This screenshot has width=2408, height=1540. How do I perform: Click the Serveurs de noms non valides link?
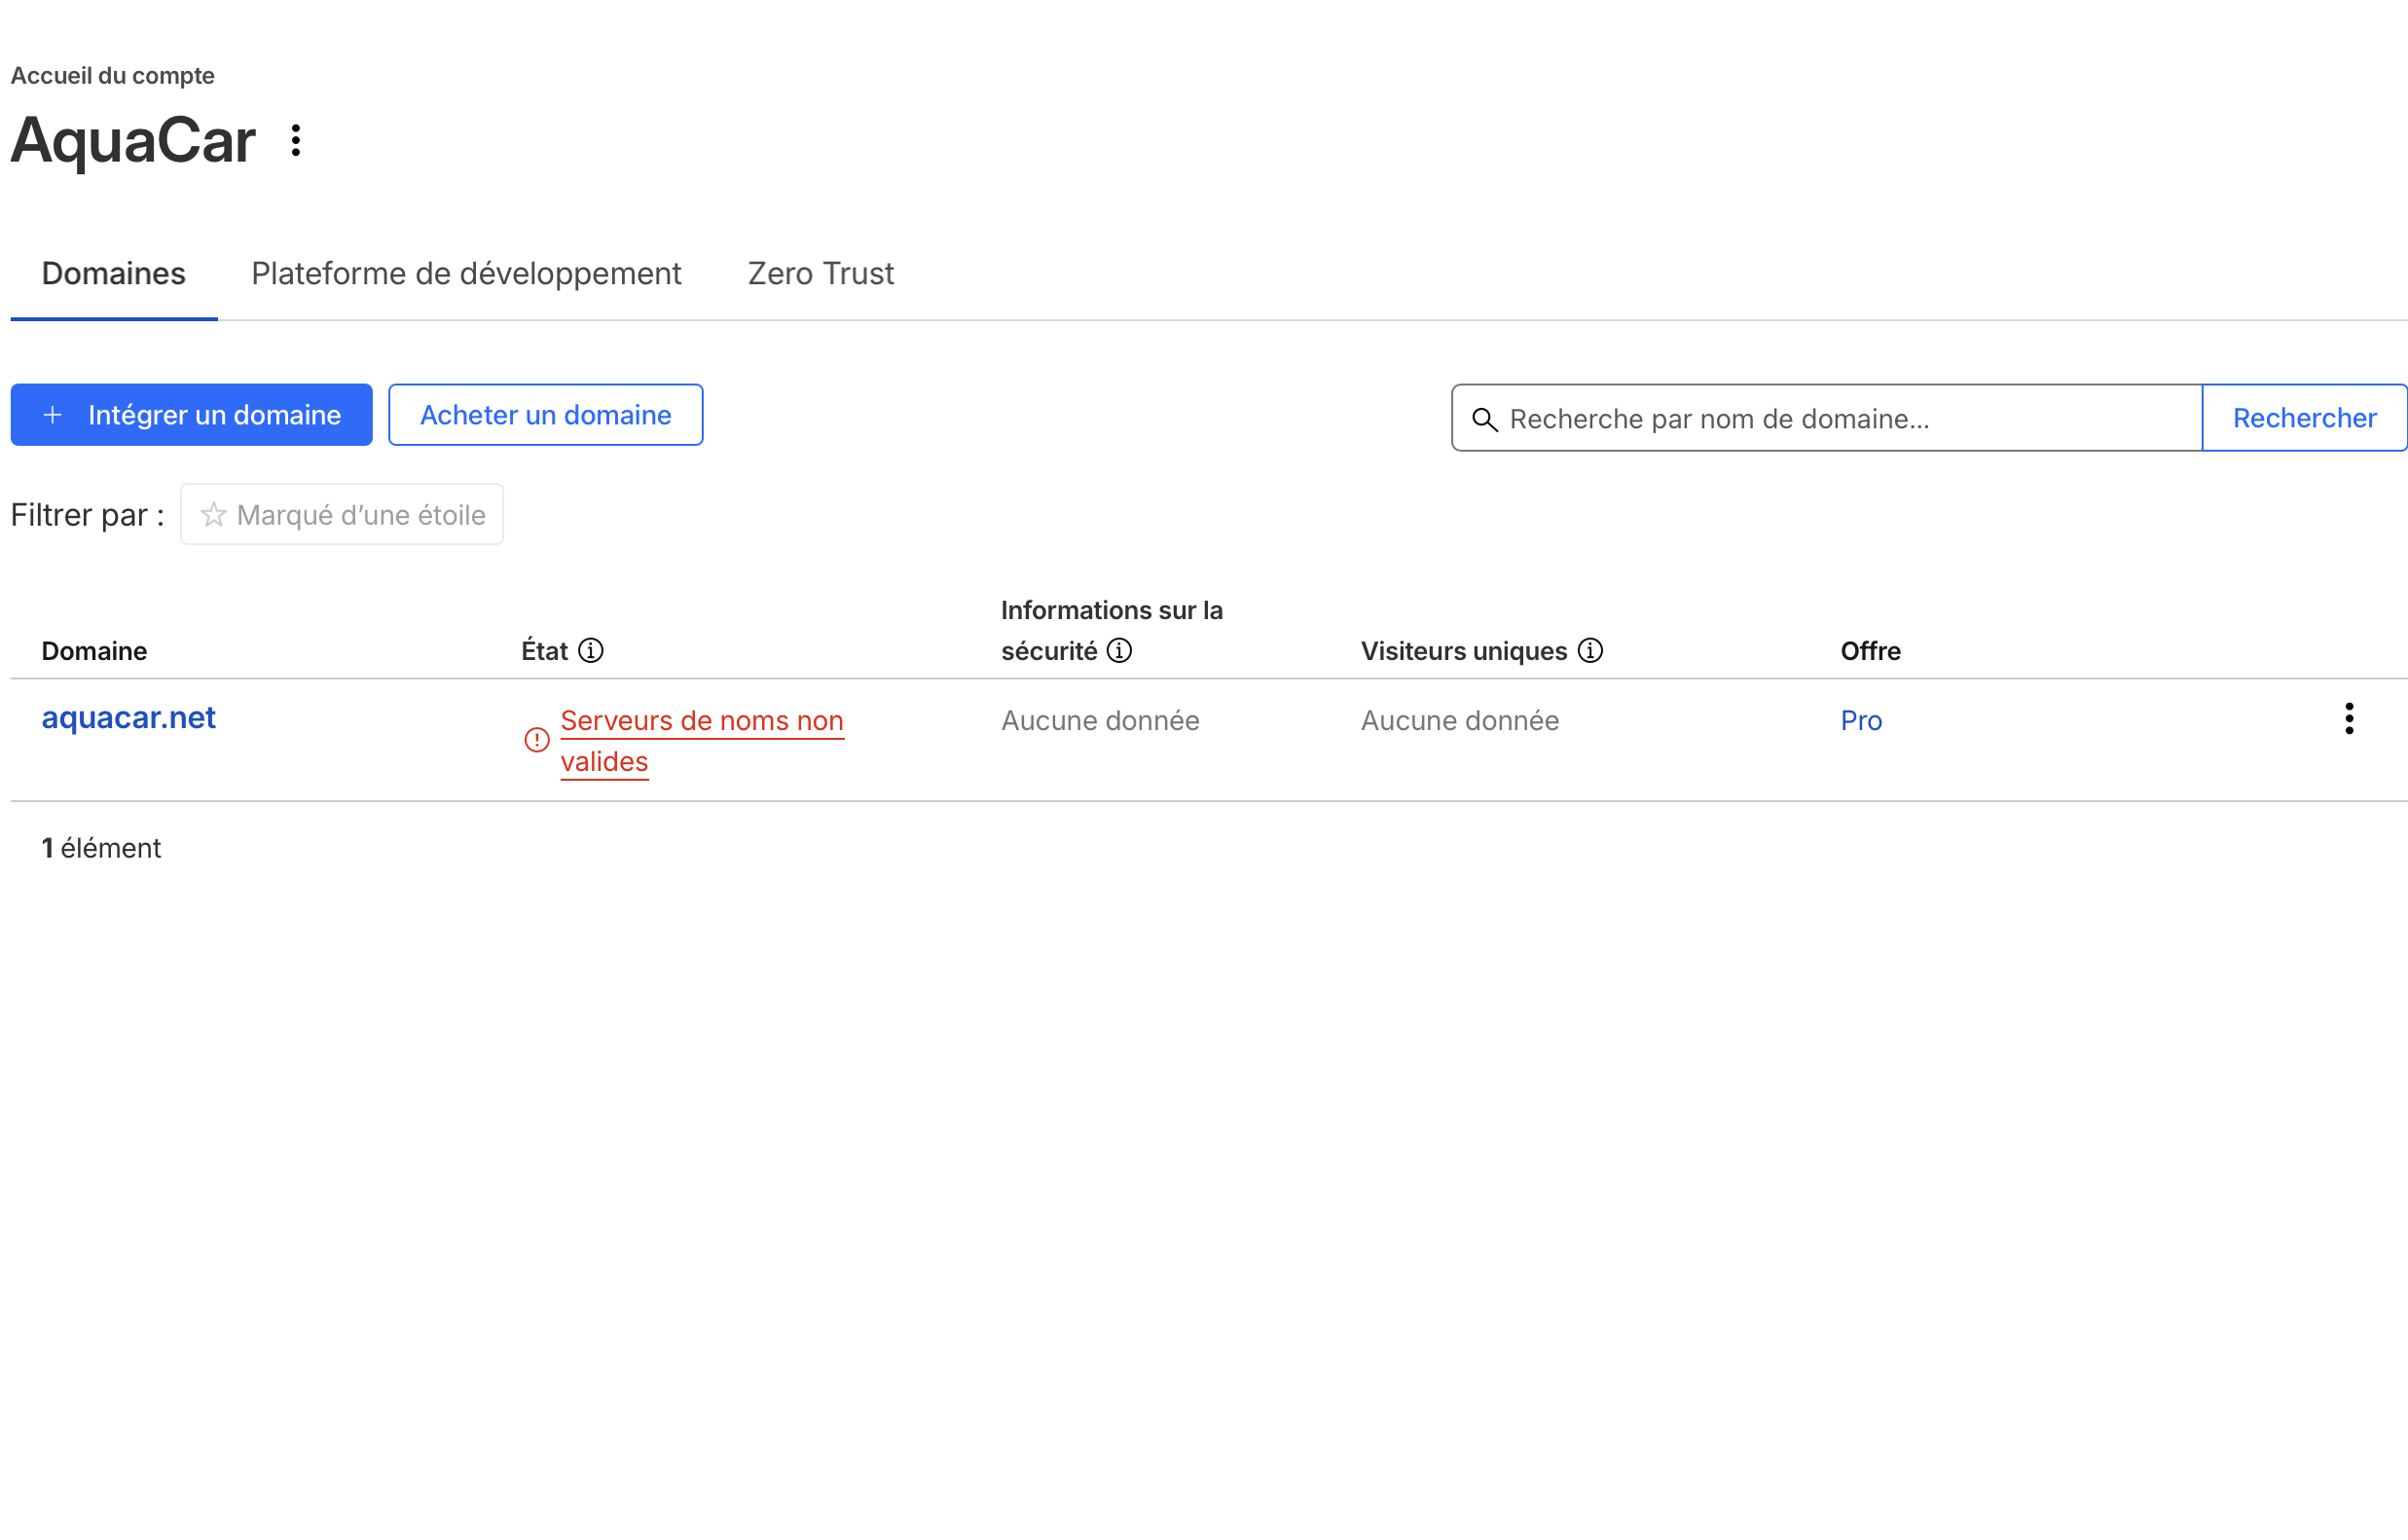701,721
